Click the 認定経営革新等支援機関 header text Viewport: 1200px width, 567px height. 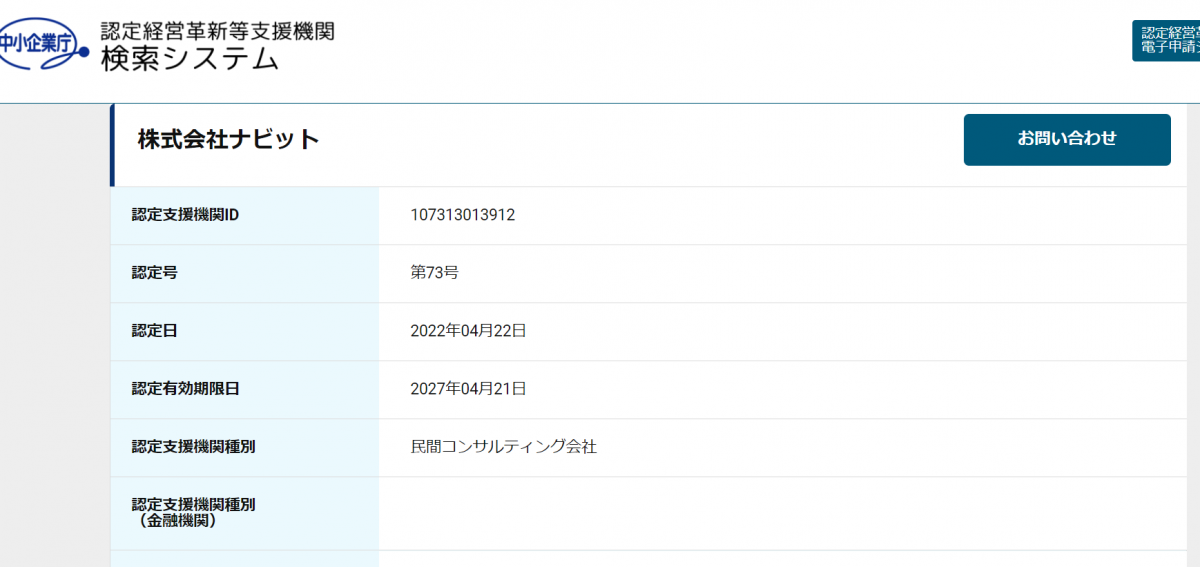217,31
